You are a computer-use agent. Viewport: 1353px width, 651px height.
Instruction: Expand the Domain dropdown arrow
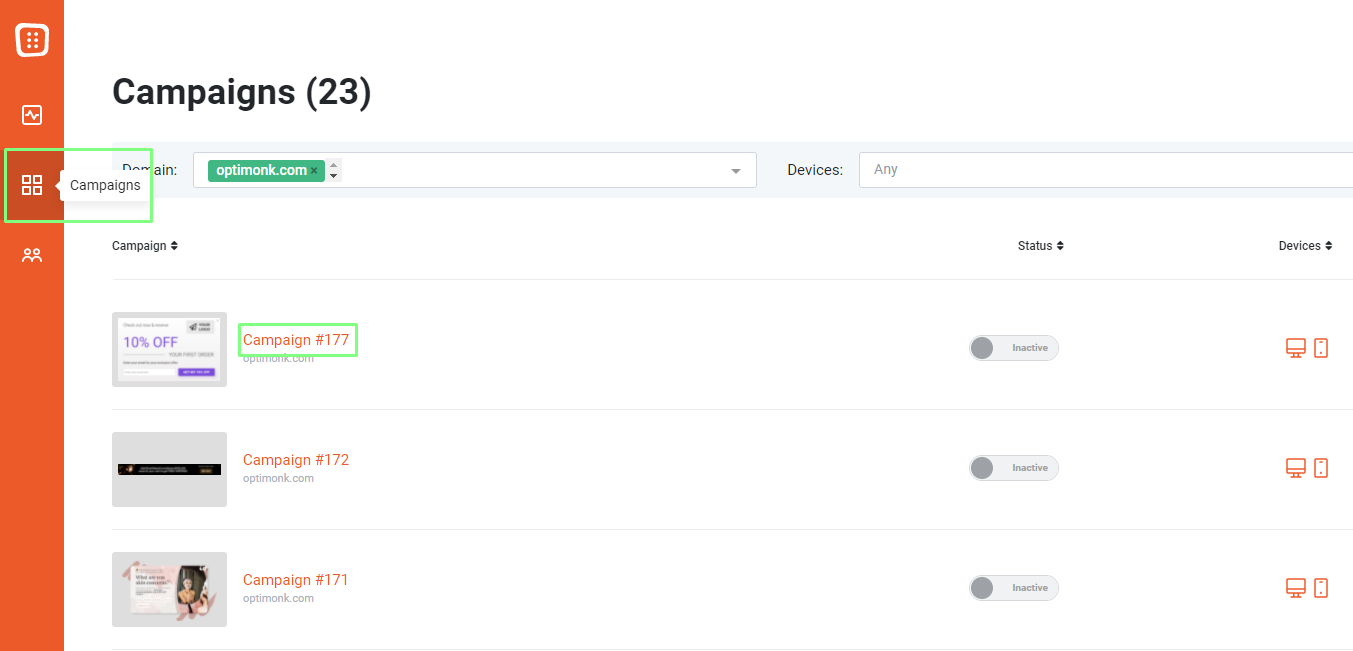tap(736, 171)
